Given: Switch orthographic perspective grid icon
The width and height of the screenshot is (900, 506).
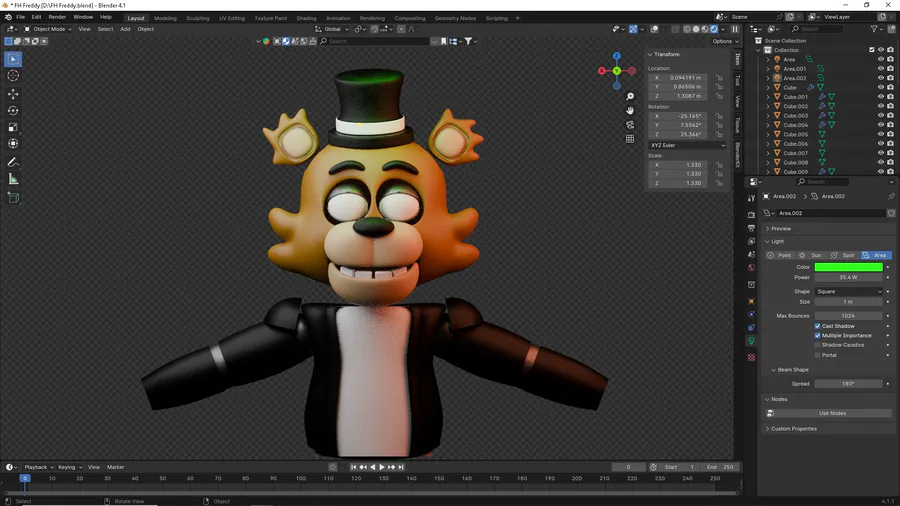Looking at the screenshot, I should point(630,139).
